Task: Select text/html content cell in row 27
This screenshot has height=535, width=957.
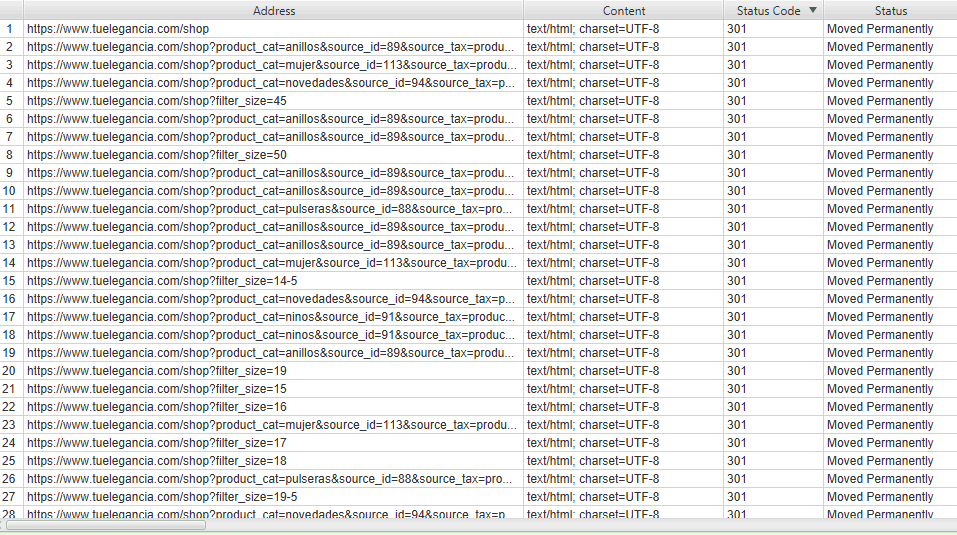Action: [593, 497]
